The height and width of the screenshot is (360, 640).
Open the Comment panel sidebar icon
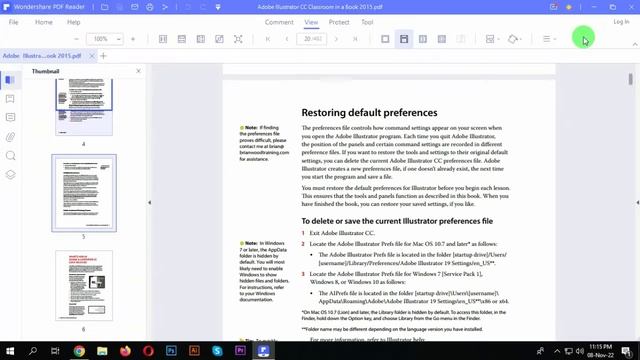click(10, 118)
